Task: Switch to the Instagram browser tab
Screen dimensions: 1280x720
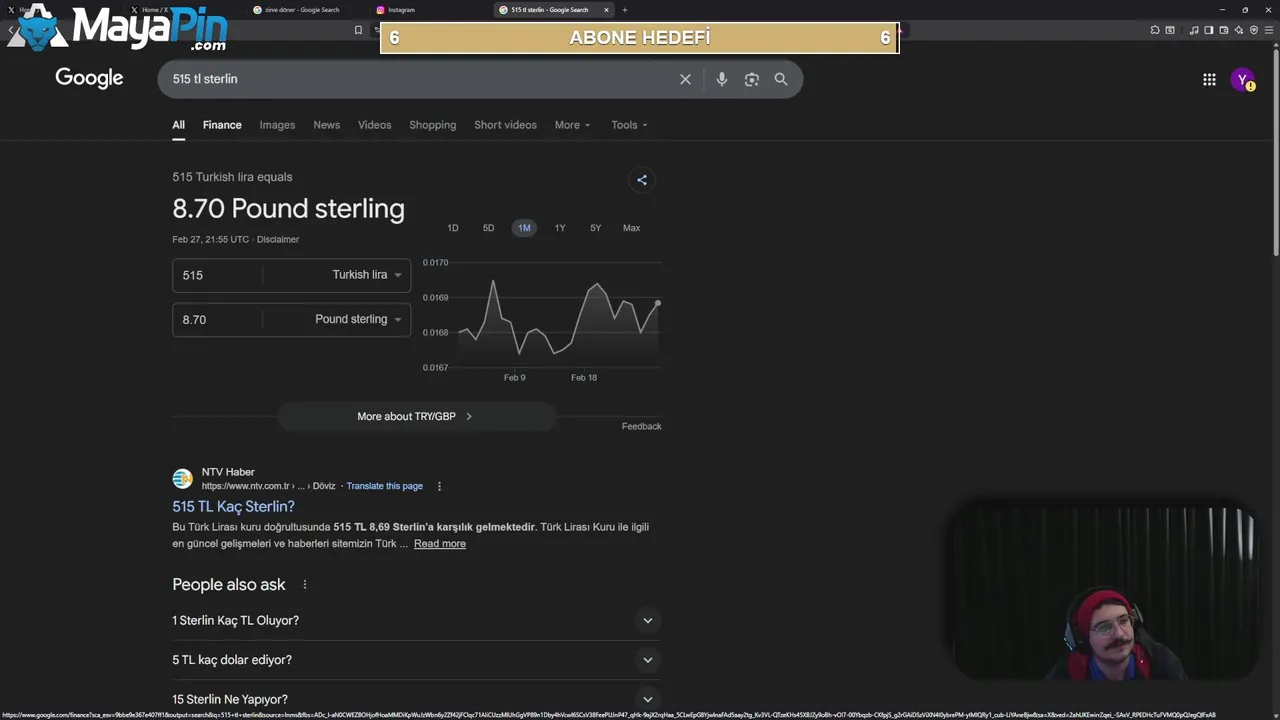Action: [x=430, y=10]
